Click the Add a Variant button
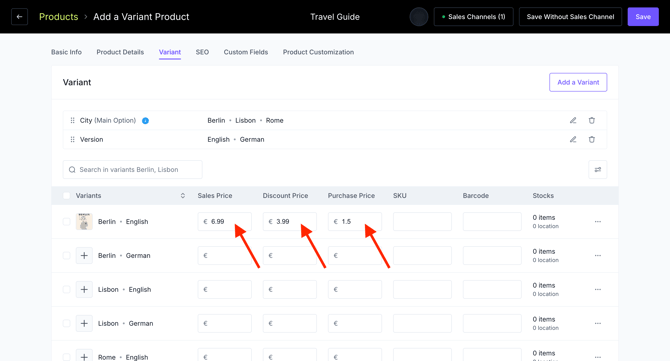The image size is (670, 361). [x=578, y=82]
